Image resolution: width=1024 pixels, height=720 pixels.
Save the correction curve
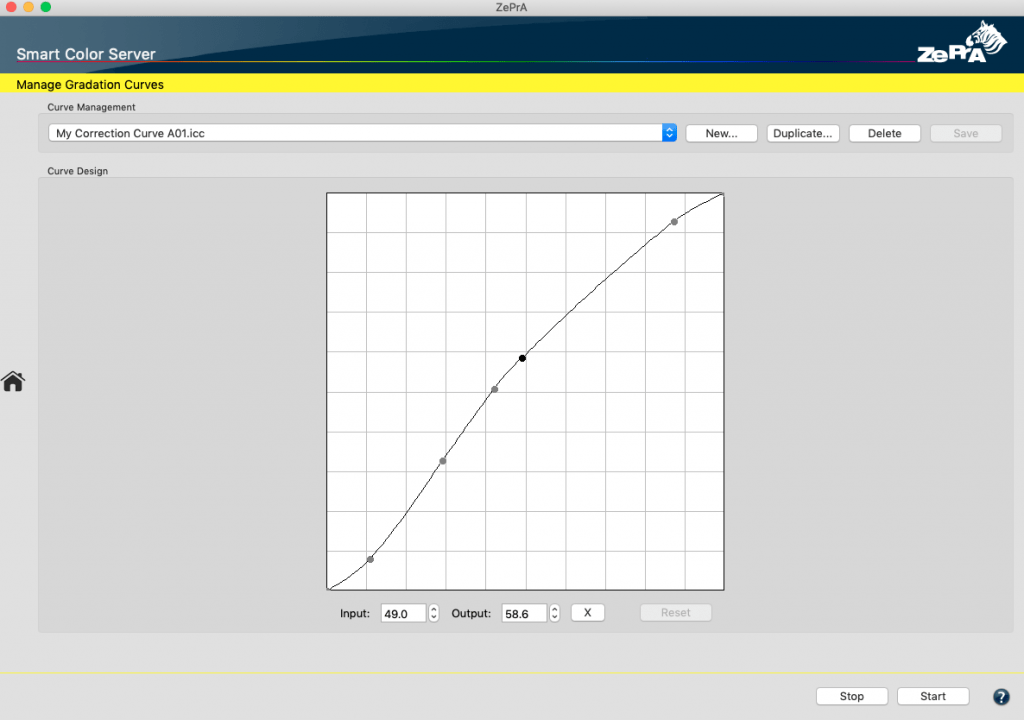(x=965, y=132)
